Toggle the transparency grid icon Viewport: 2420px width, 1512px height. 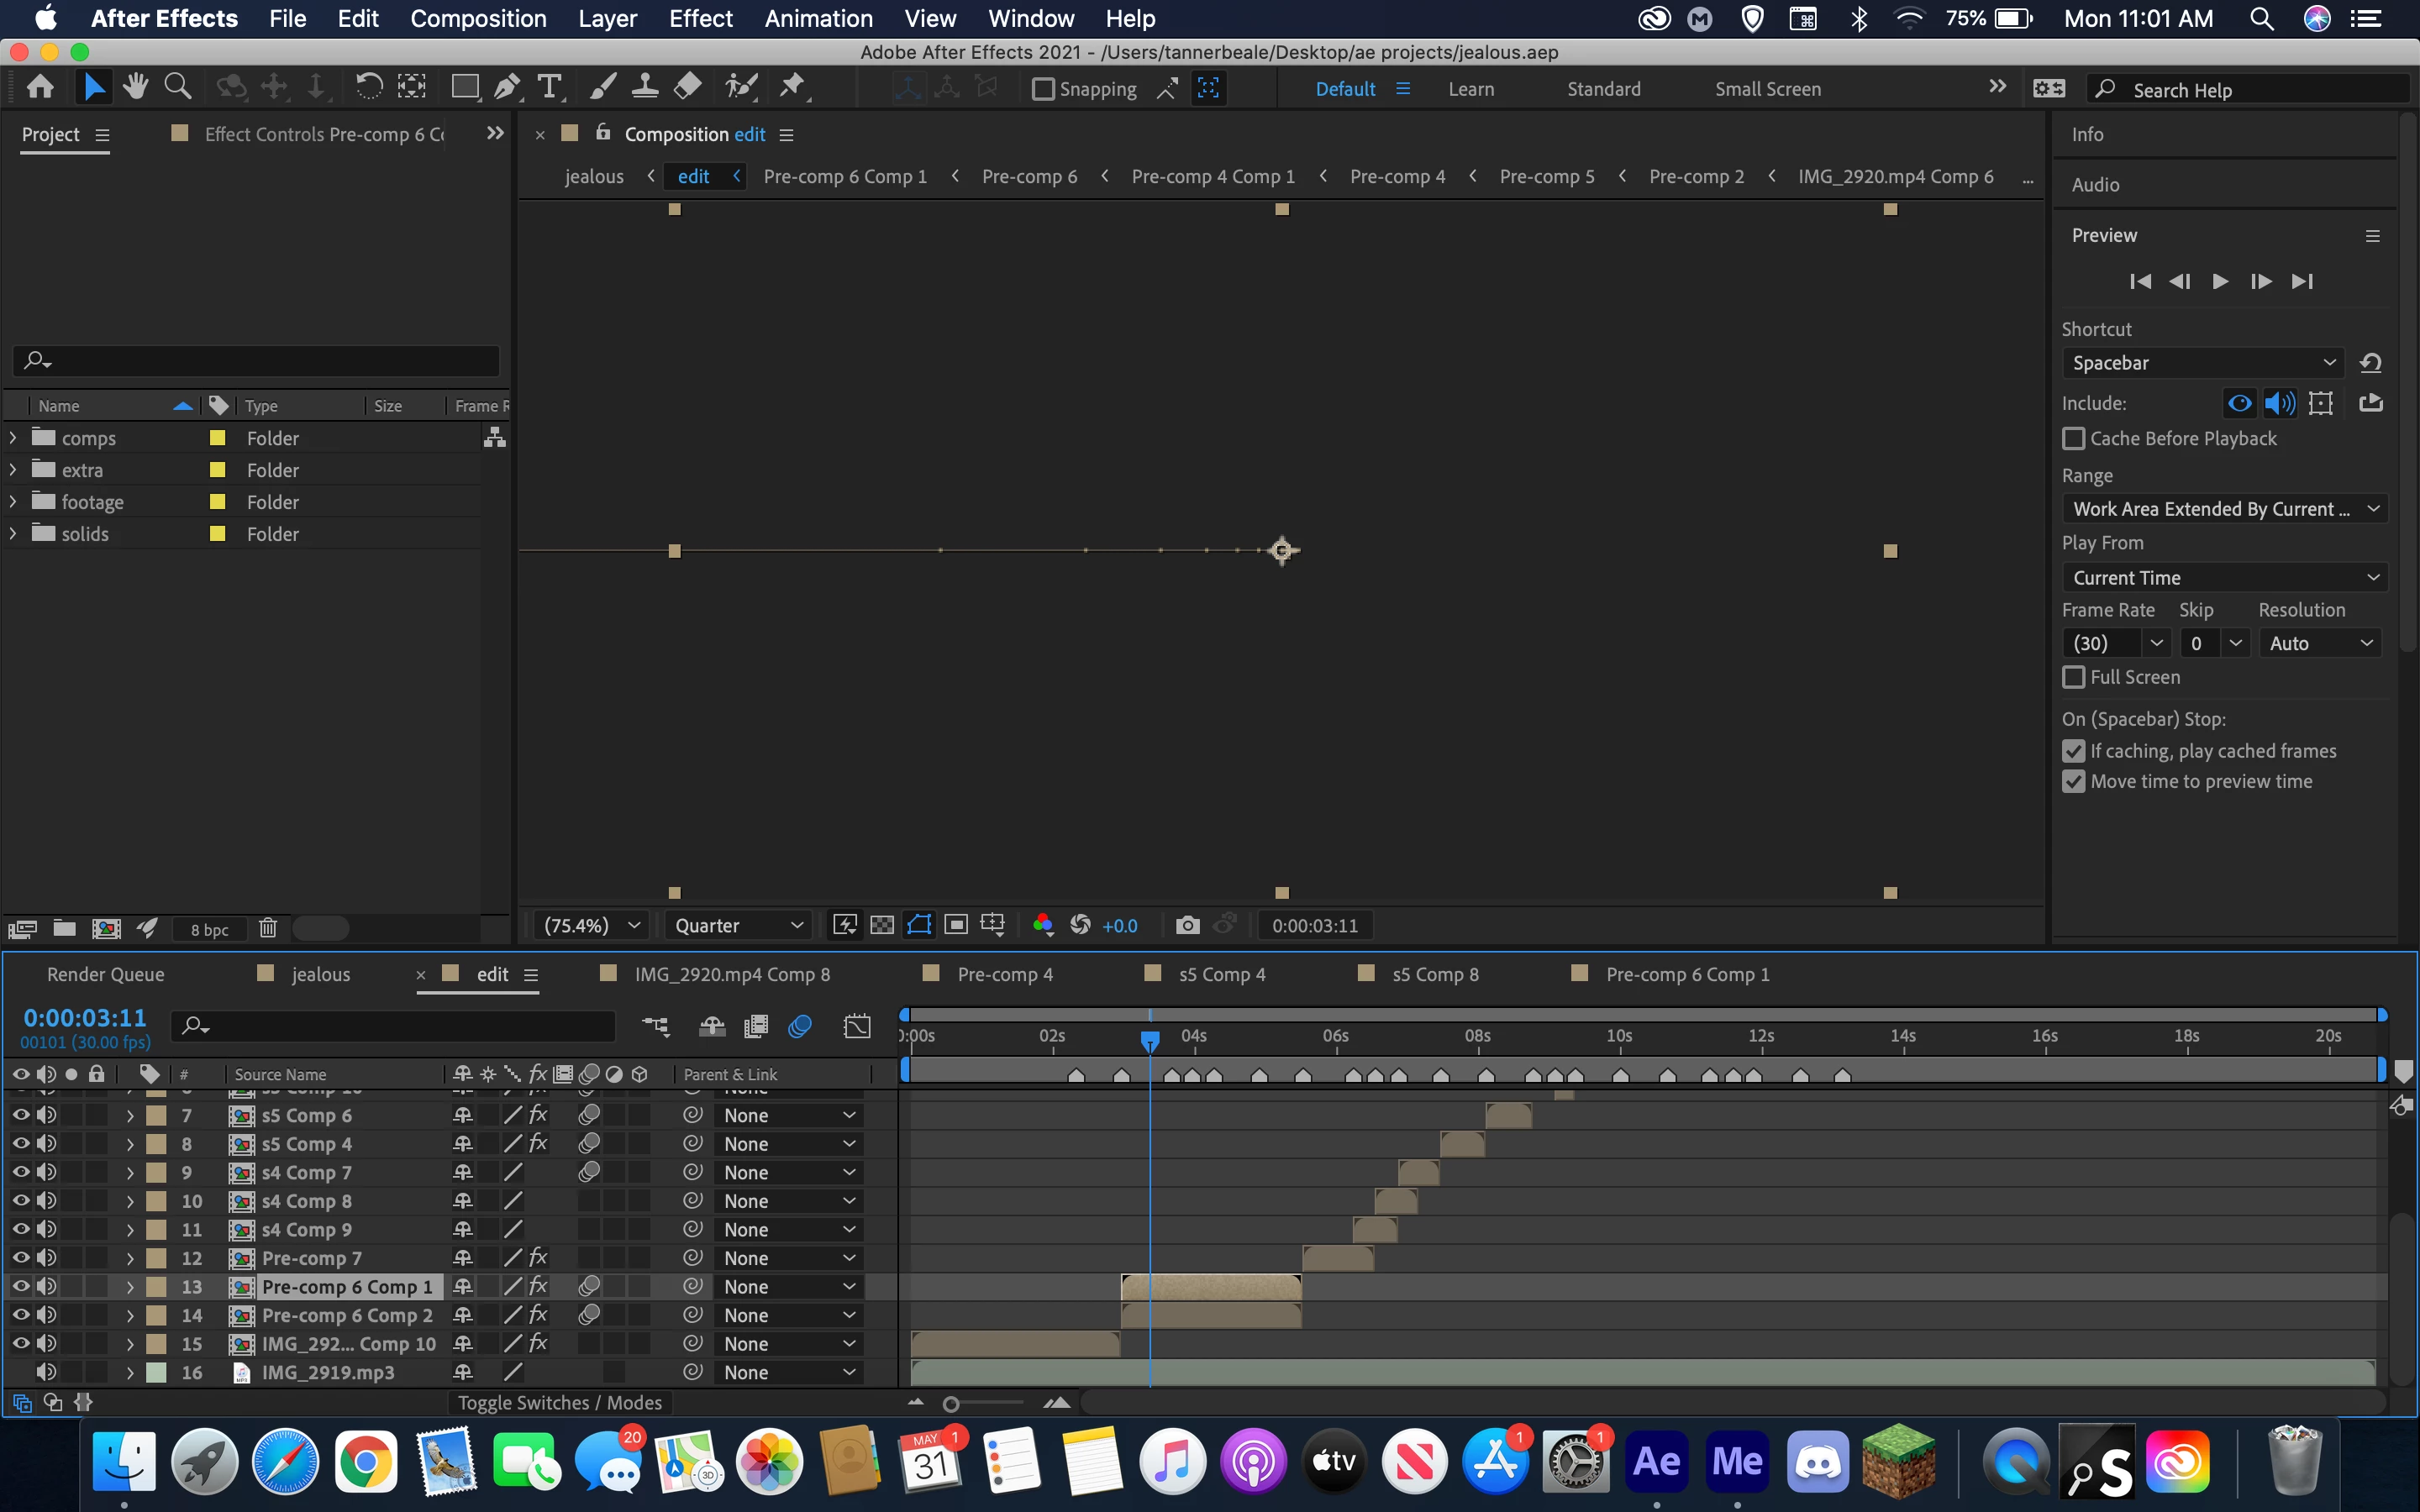[882, 925]
